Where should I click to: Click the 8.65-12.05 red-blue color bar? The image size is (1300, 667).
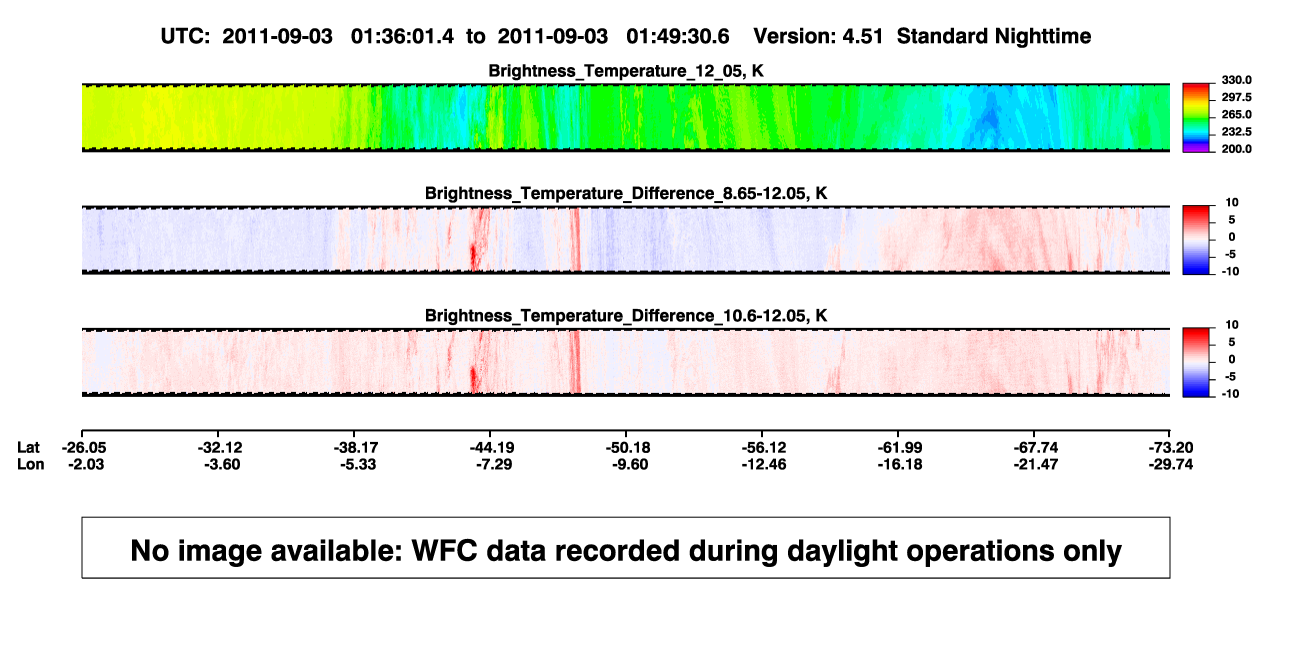click(1196, 238)
